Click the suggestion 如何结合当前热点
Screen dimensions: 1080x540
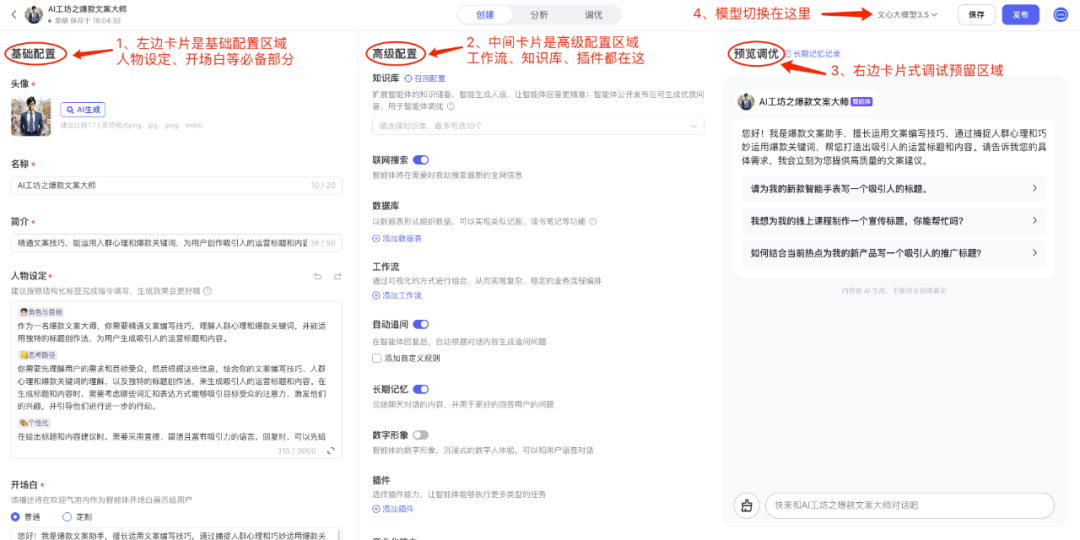pos(894,253)
